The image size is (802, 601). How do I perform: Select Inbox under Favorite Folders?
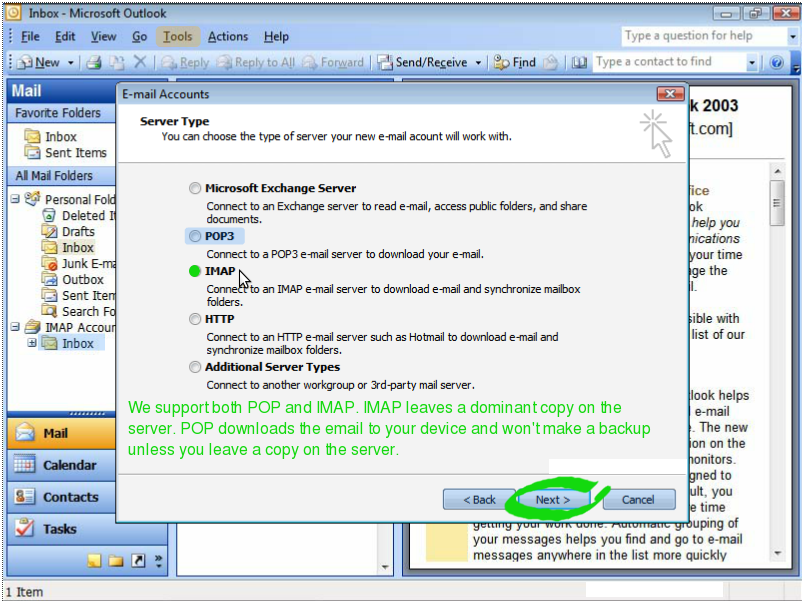pos(51,137)
